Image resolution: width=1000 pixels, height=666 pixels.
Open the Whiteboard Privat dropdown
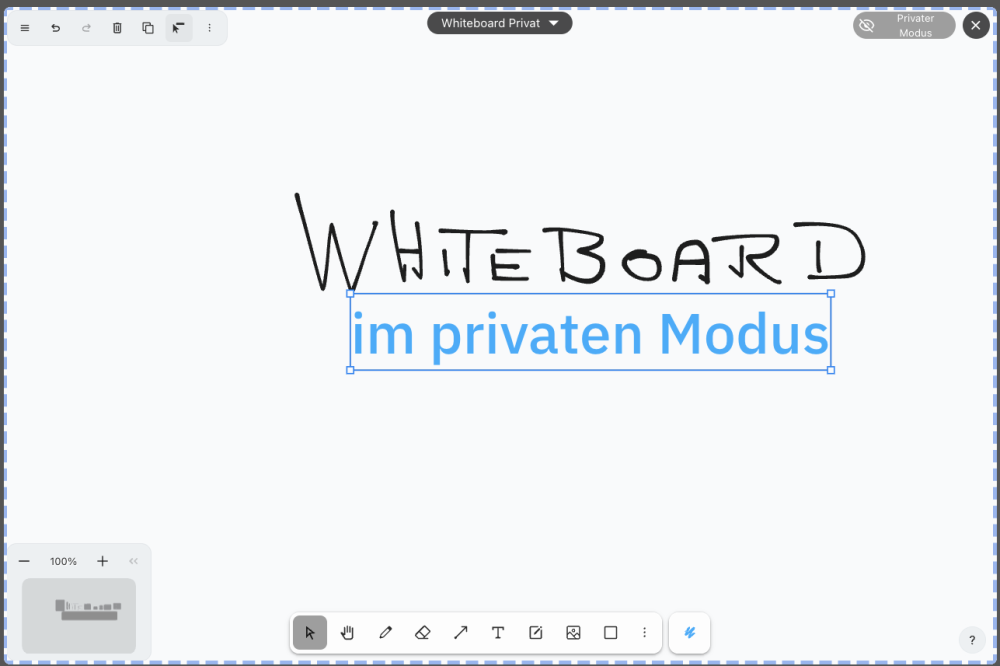(499, 23)
